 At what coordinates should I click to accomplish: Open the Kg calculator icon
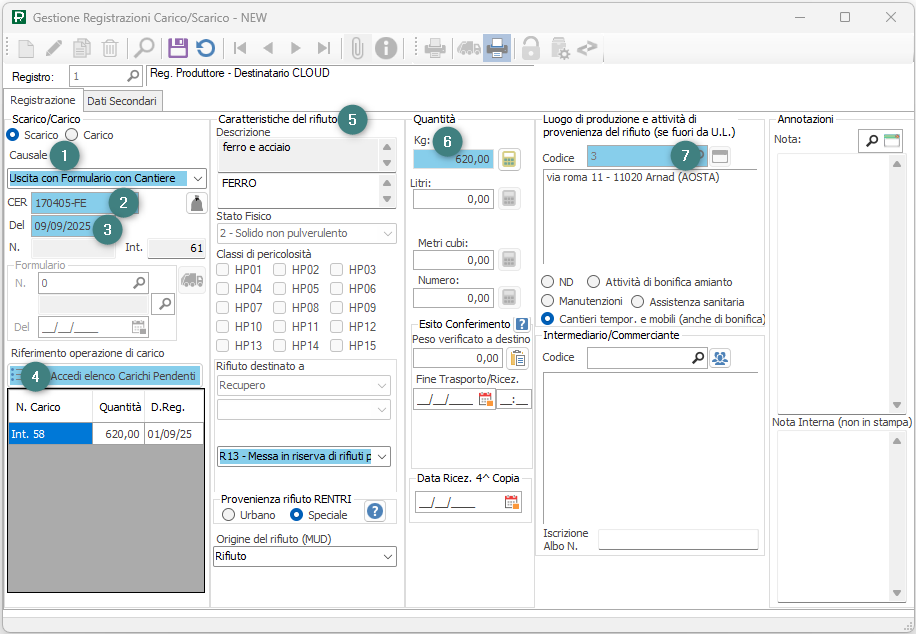pyautogui.click(x=510, y=159)
